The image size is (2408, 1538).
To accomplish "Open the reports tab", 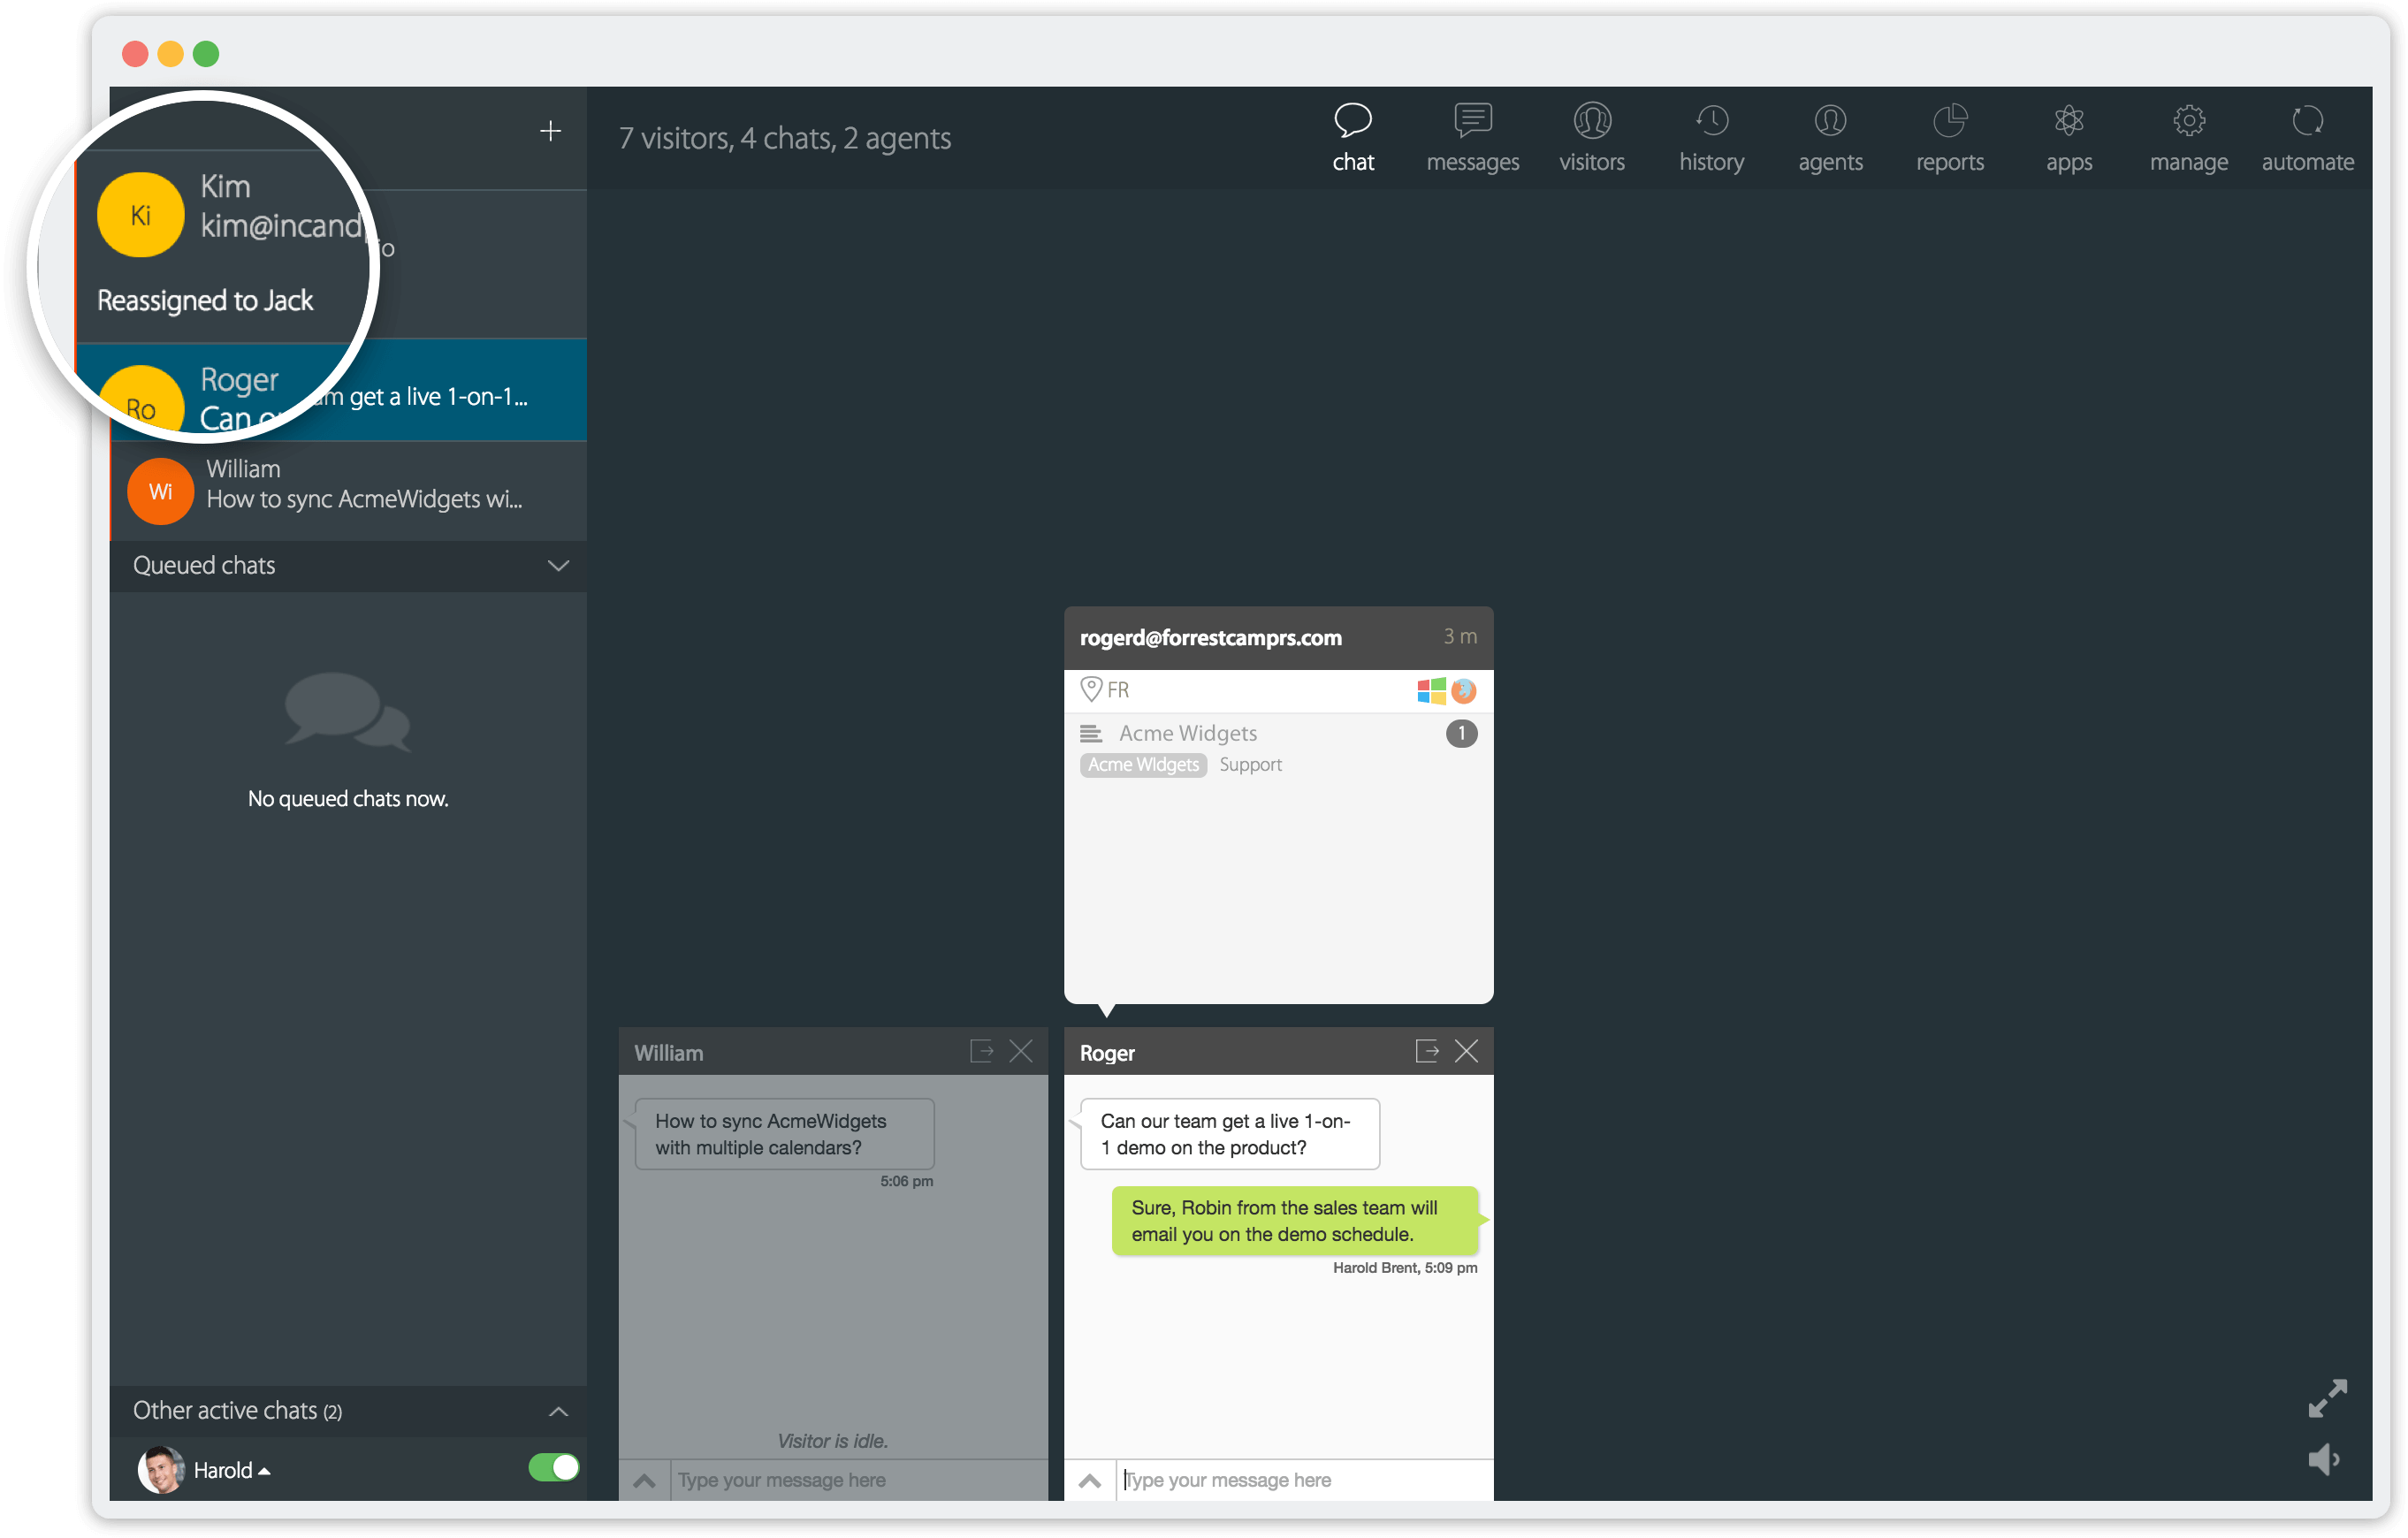I will click(x=1950, y=138).
